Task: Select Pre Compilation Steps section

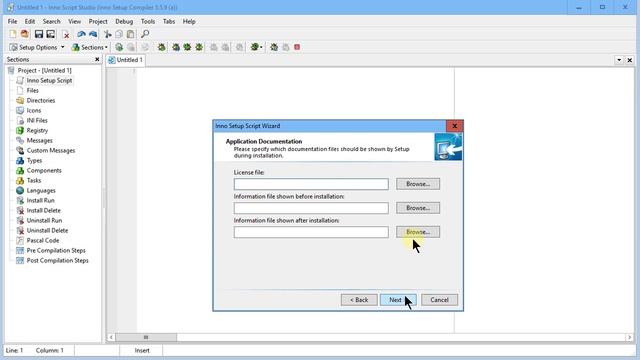Action: point(56,250)
